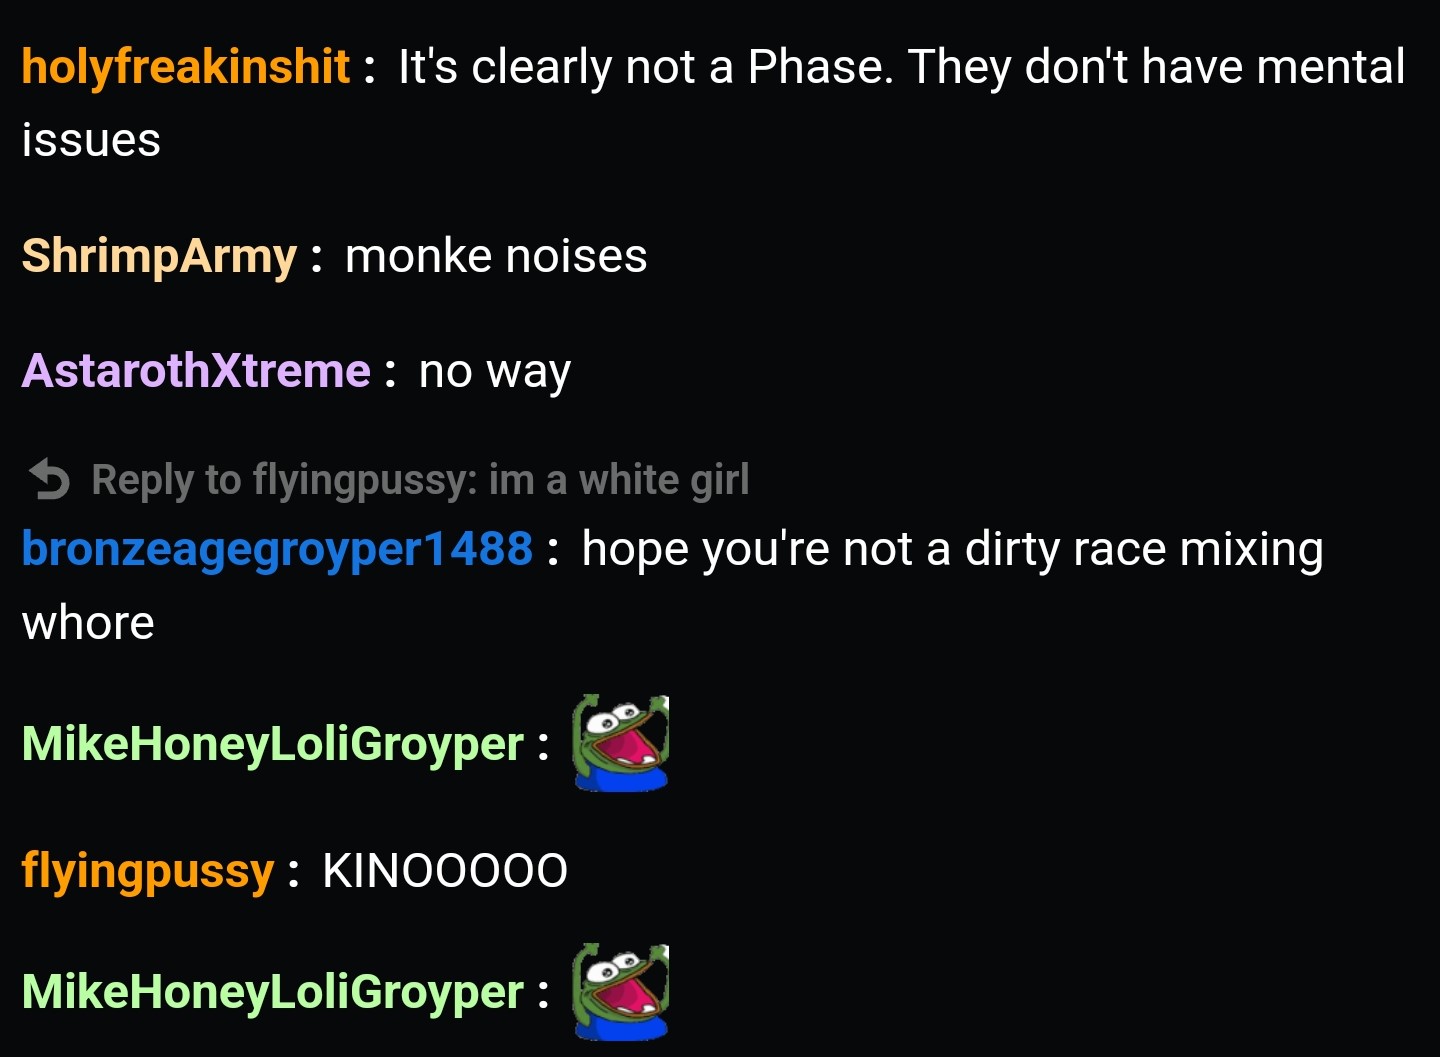Select the 'no way' message text
Image resolution: width=1440 pixels, height=1057 pixels.
click(495, 372)
